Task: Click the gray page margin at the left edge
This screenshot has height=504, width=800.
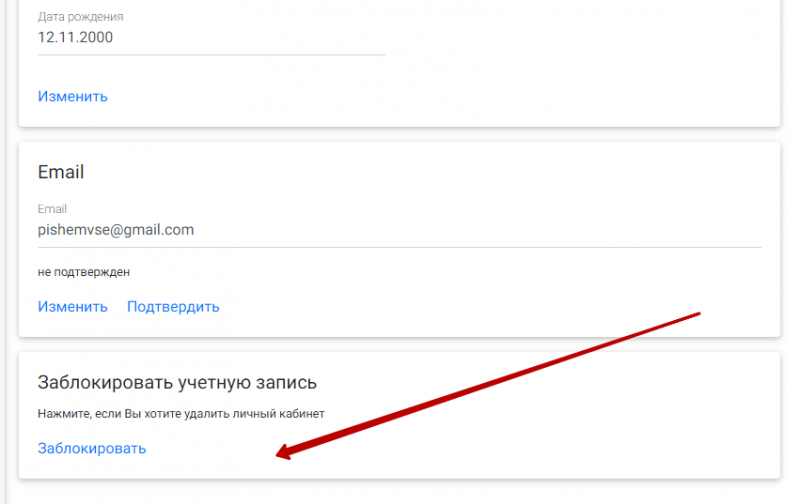Action: (x=8, y=250)
